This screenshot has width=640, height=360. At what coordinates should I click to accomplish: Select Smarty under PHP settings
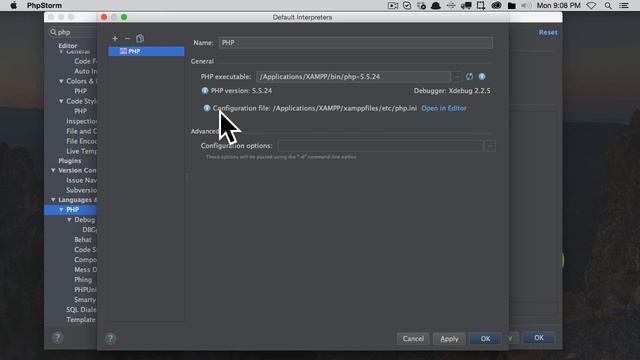[85, 300]
